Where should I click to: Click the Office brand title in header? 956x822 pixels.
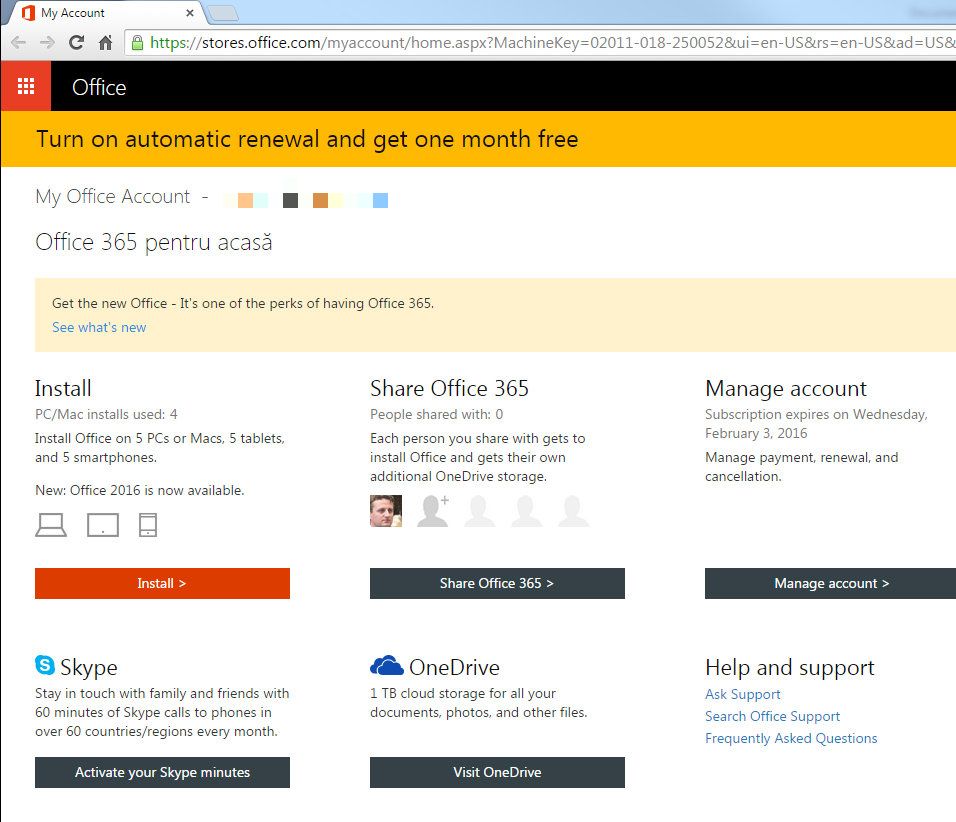(x=99, y=87)
